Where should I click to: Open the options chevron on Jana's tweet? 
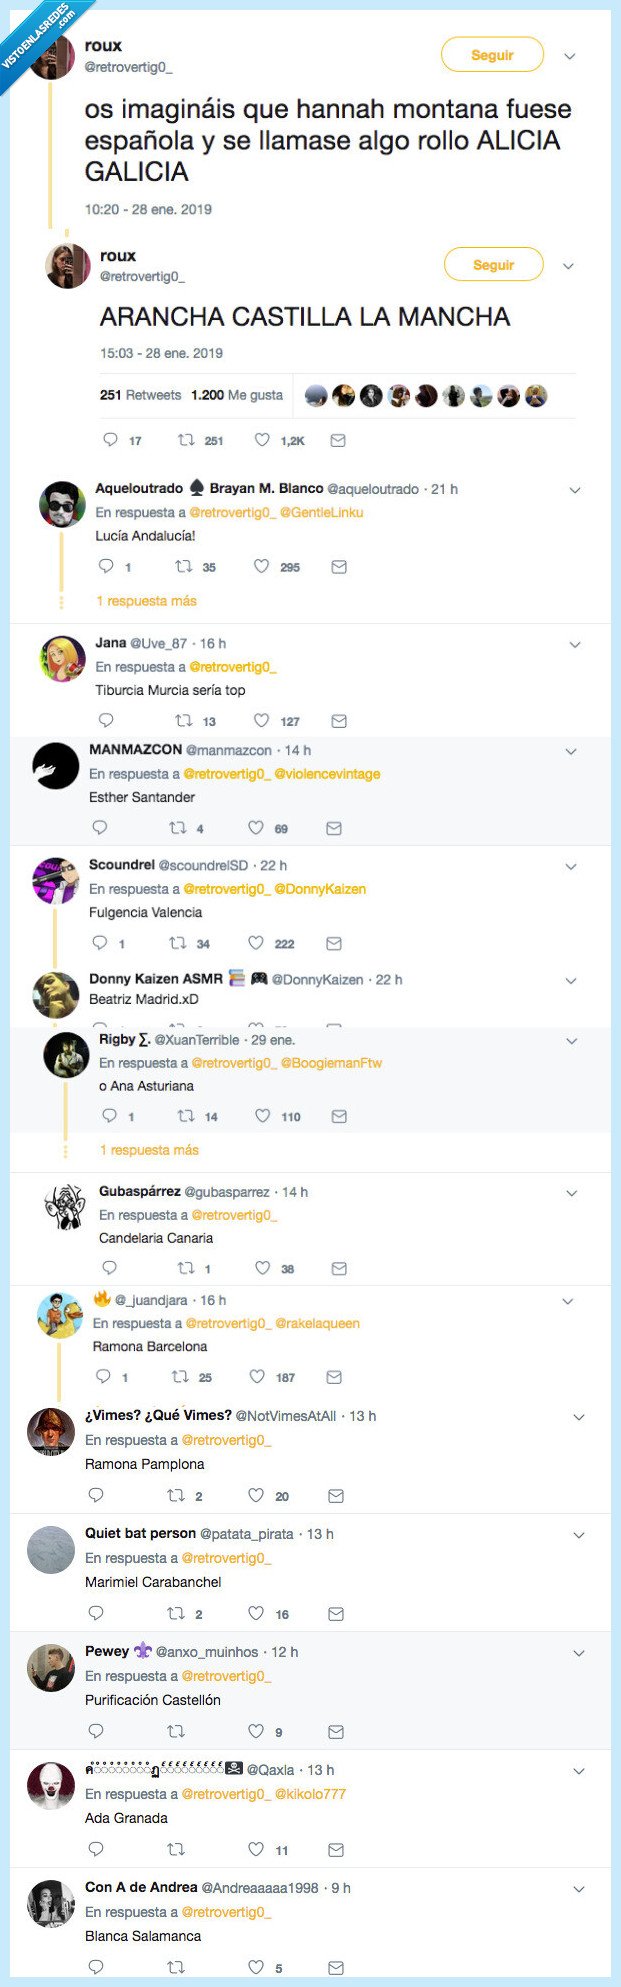[x=575, y=645]
